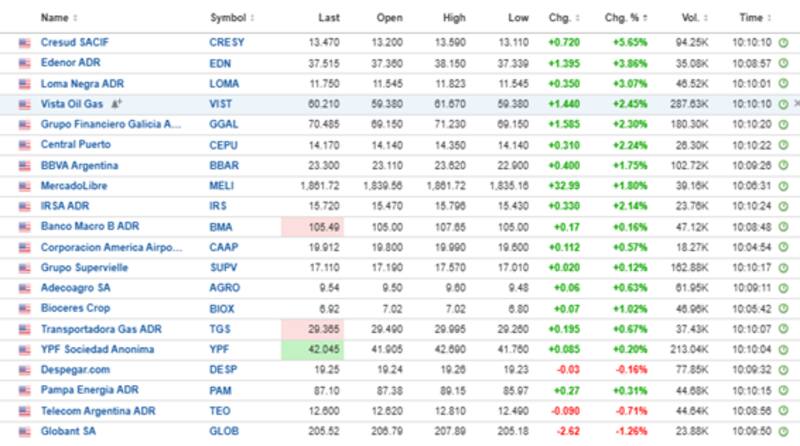Click the clock icon in Cresud SACIF row
800x446 pixels.
782,43
